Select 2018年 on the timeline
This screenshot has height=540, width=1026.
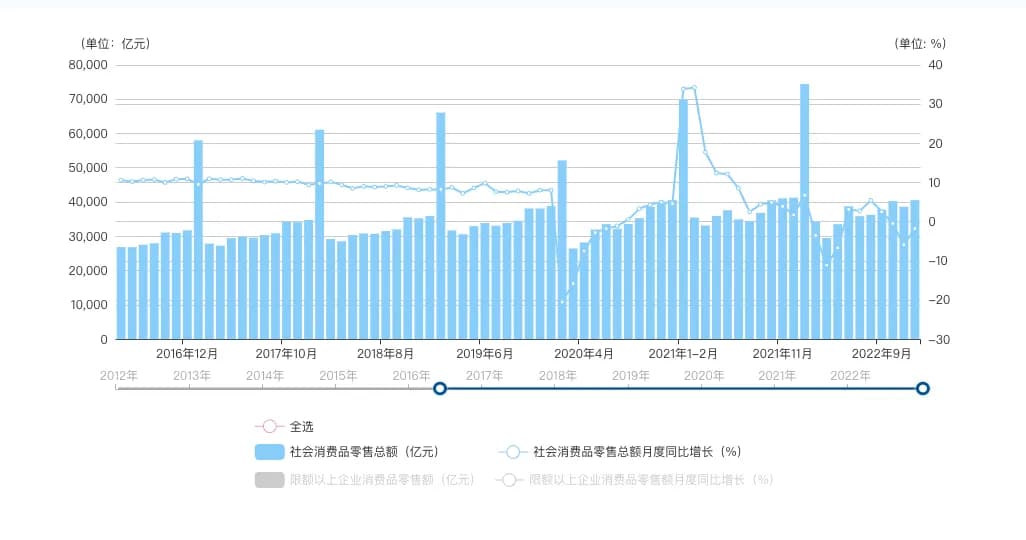click(x=557, y=376)
